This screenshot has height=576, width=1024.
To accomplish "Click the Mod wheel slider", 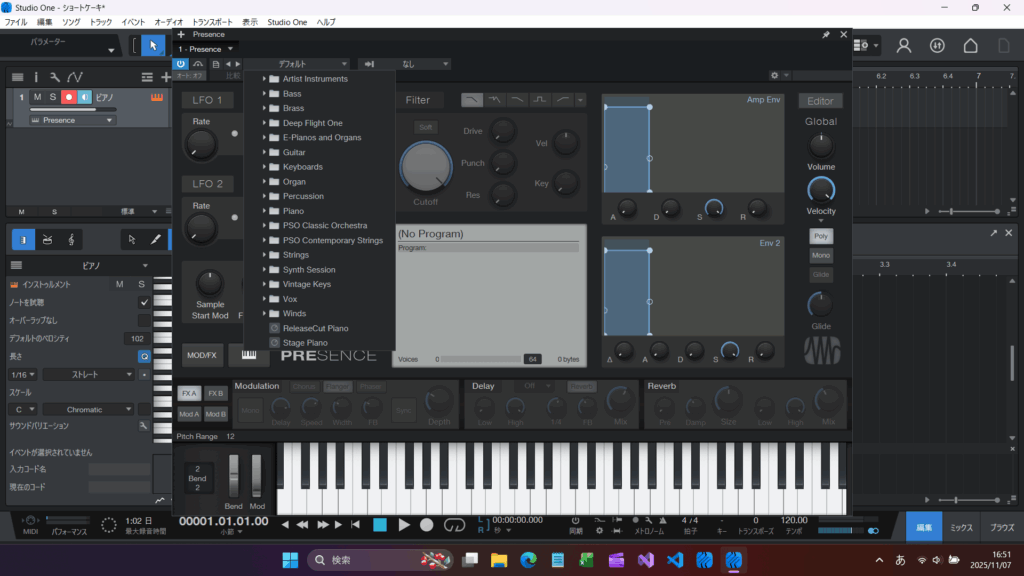I will click(x=257, y=473).
